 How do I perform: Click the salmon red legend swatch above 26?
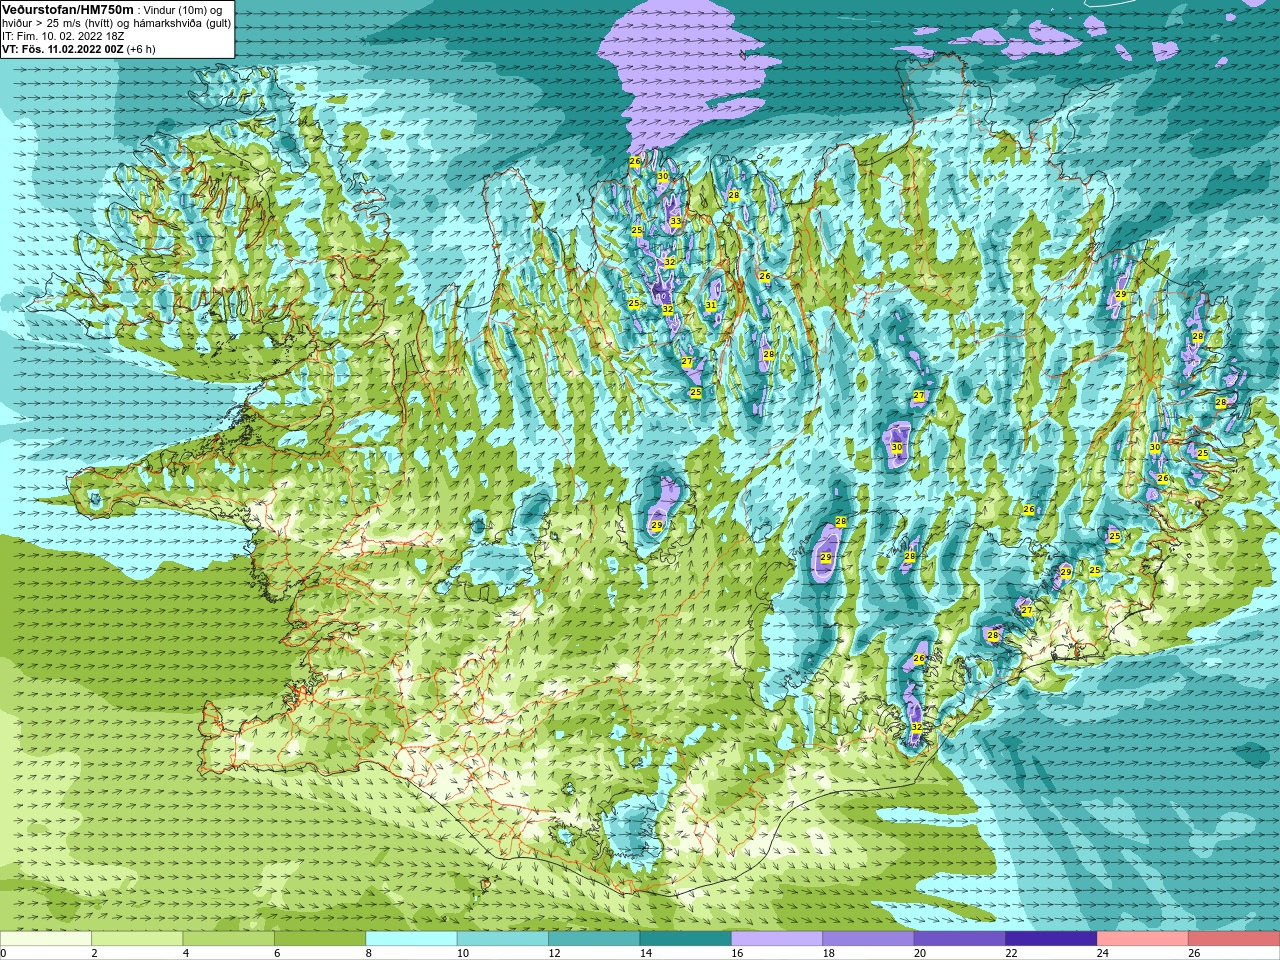pyautogui.click(x=1234, y=939)
